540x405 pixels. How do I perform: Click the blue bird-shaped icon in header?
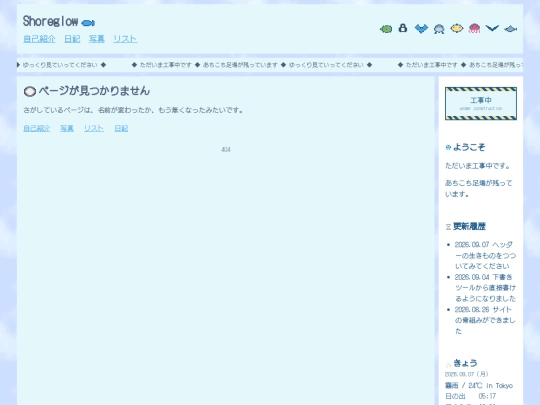pyautogui.click(x=421, y=29)
